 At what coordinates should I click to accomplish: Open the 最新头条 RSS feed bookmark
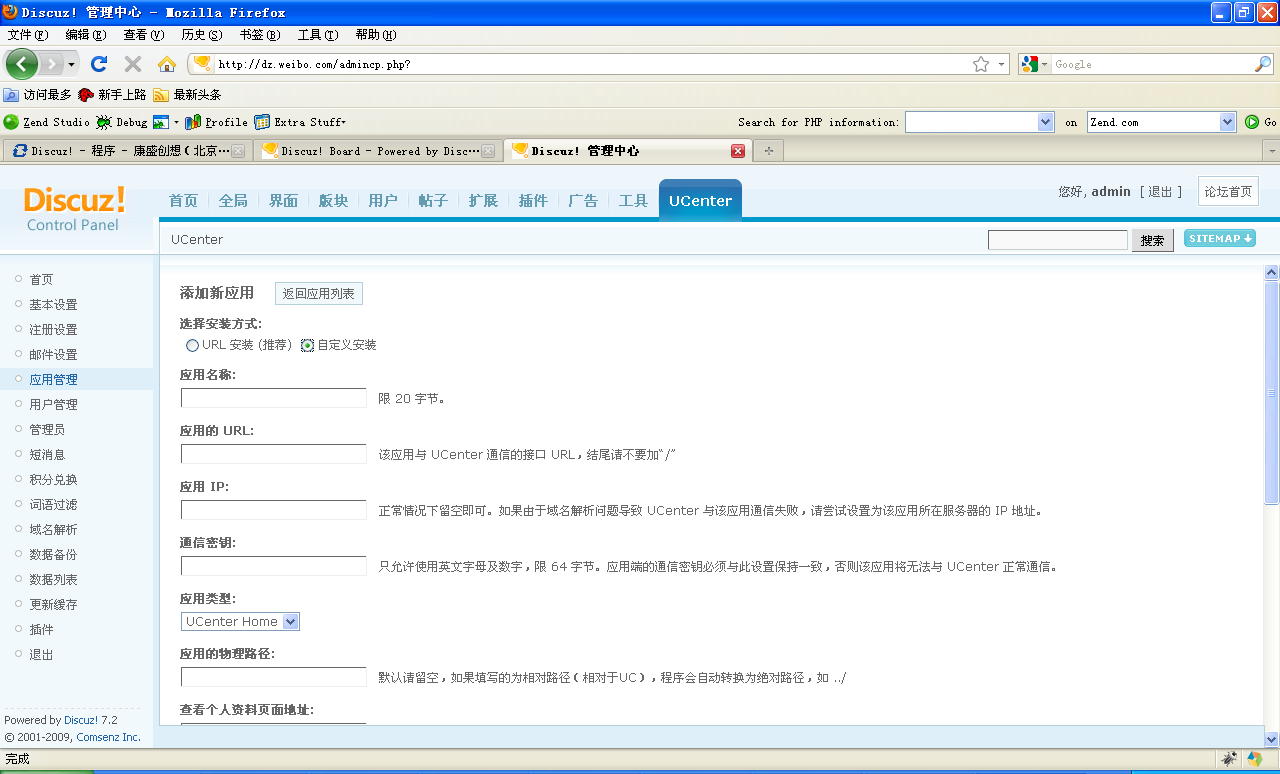[x=187, y=95]
